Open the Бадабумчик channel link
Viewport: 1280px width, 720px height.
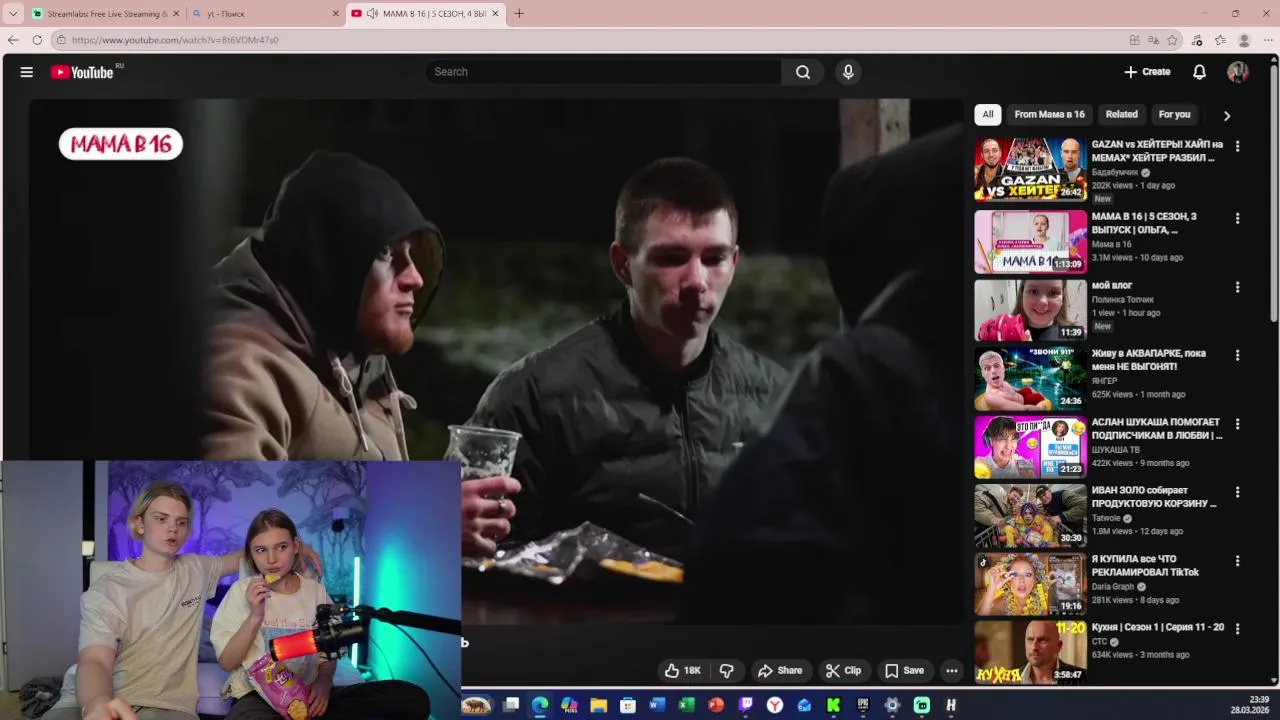pyautogui.click(x=1115, y=172)
